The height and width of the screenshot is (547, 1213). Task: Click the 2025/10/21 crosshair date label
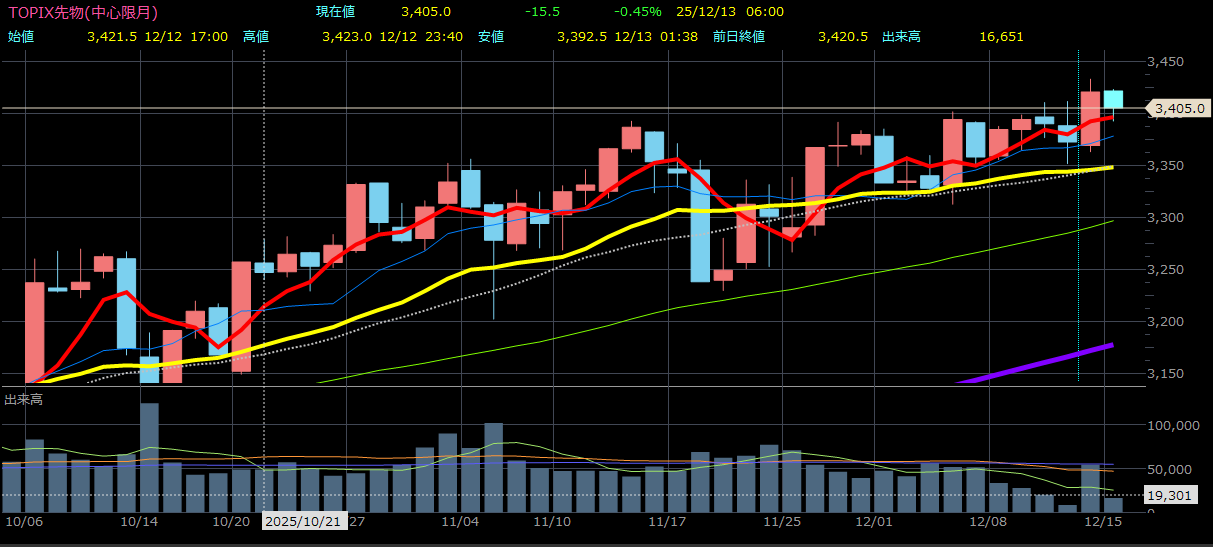coord(304,522)
